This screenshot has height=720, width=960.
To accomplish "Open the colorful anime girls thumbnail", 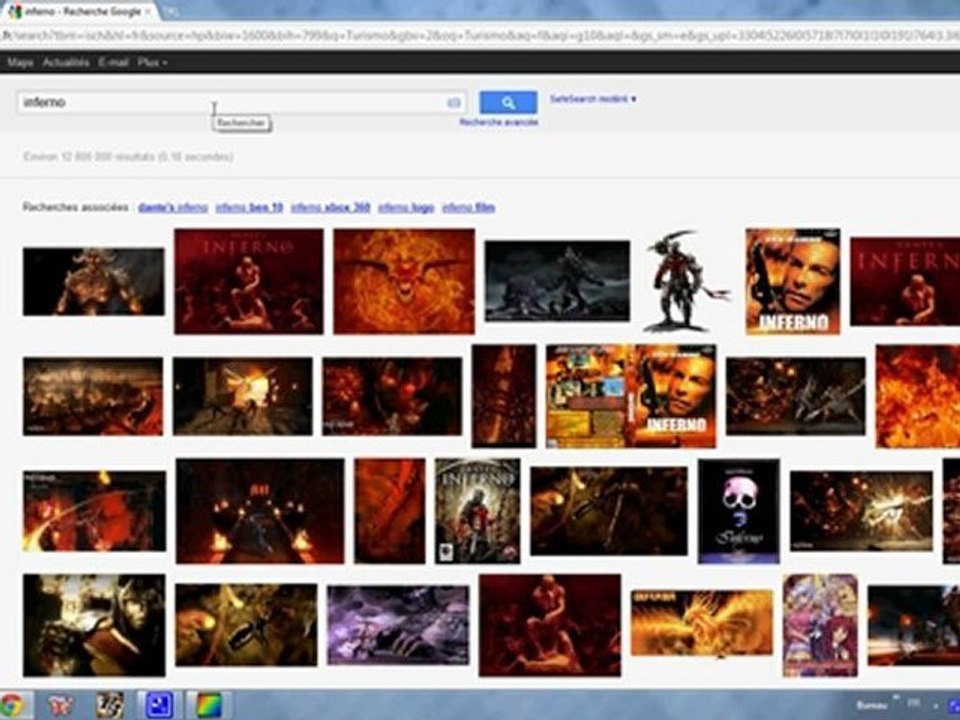I will [x=820, y=625].
